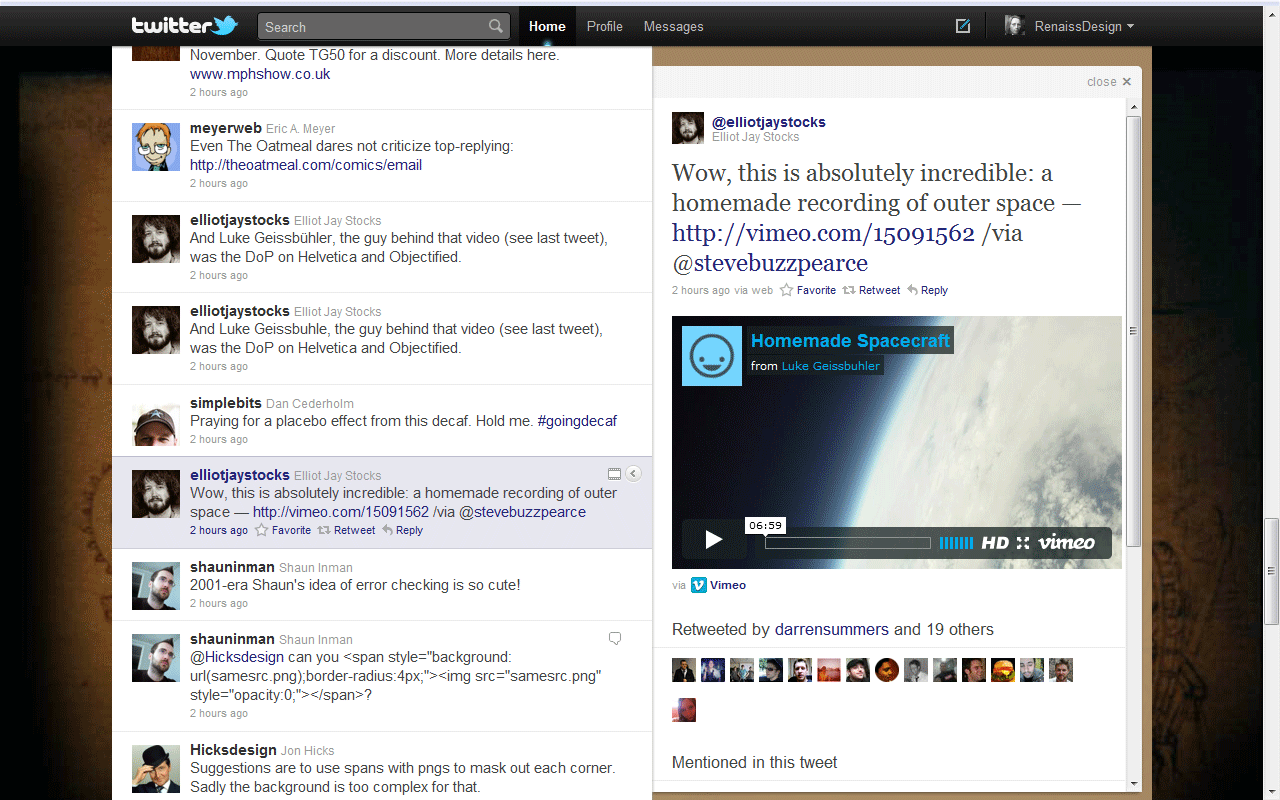
Task: Click the video media icon on highlighted tweet
Action: (x=614, y=474)
